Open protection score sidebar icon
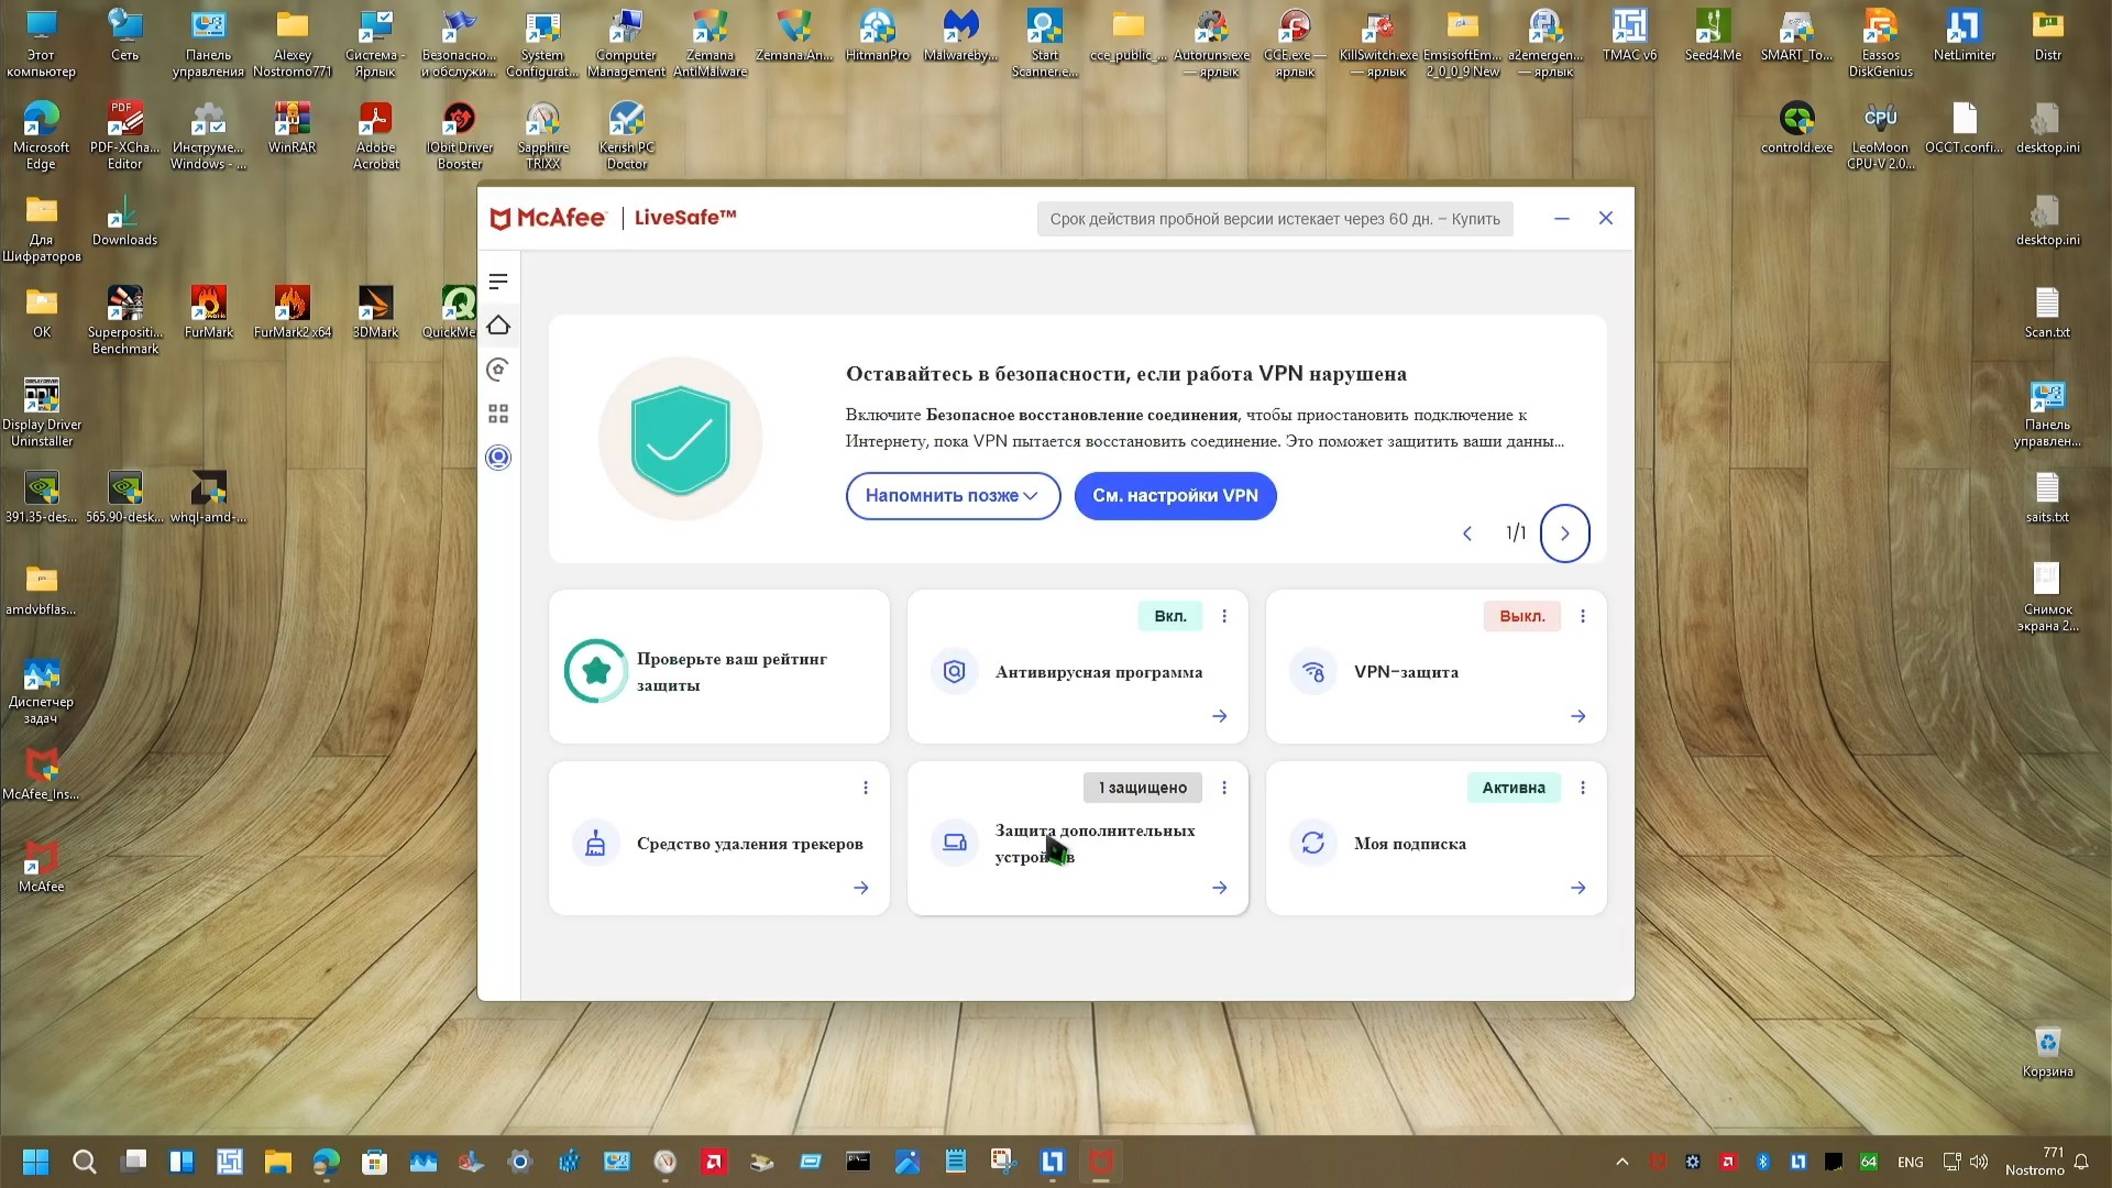The height and width of the screenshot is (1188, 2112). [498, 369]
